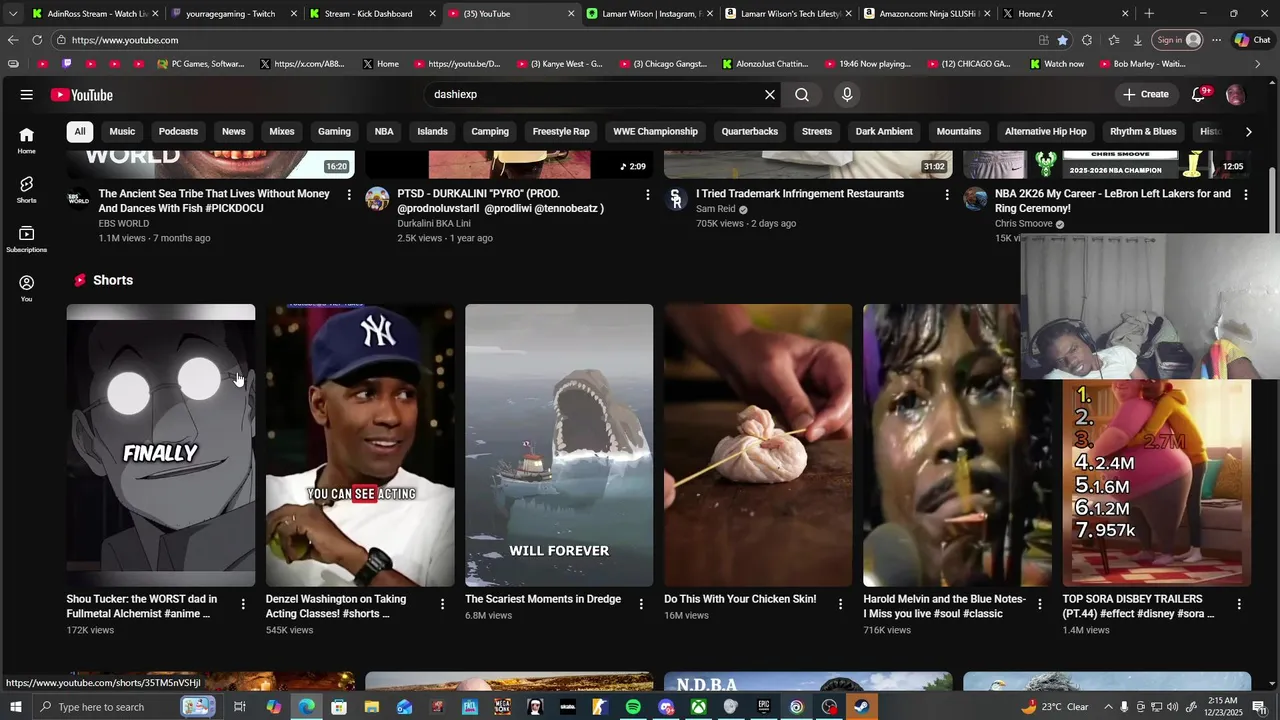
Task: Open YouTube notifications bell
Action: [x=1199, y=95]
